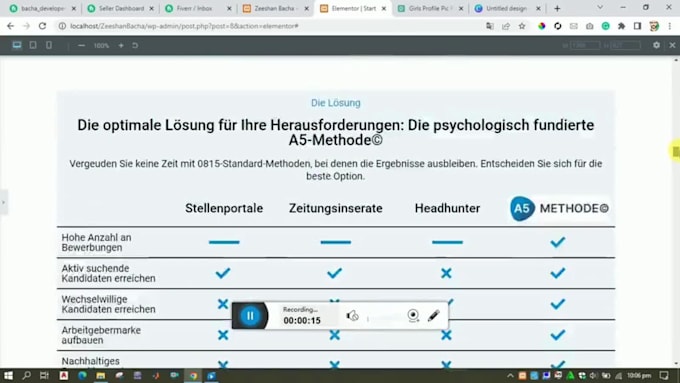Reset zoom with the undo arrow icon
The width and height of the screenshot is (680, 383).
click(x=135, y=45)
